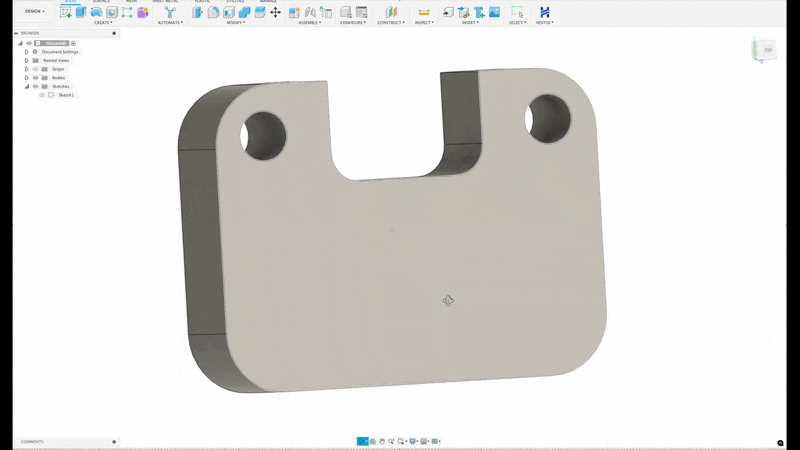Click the Insert Derive icon
Screen dimensions: 800x450
pyautogui.click(x=448, y=12)
